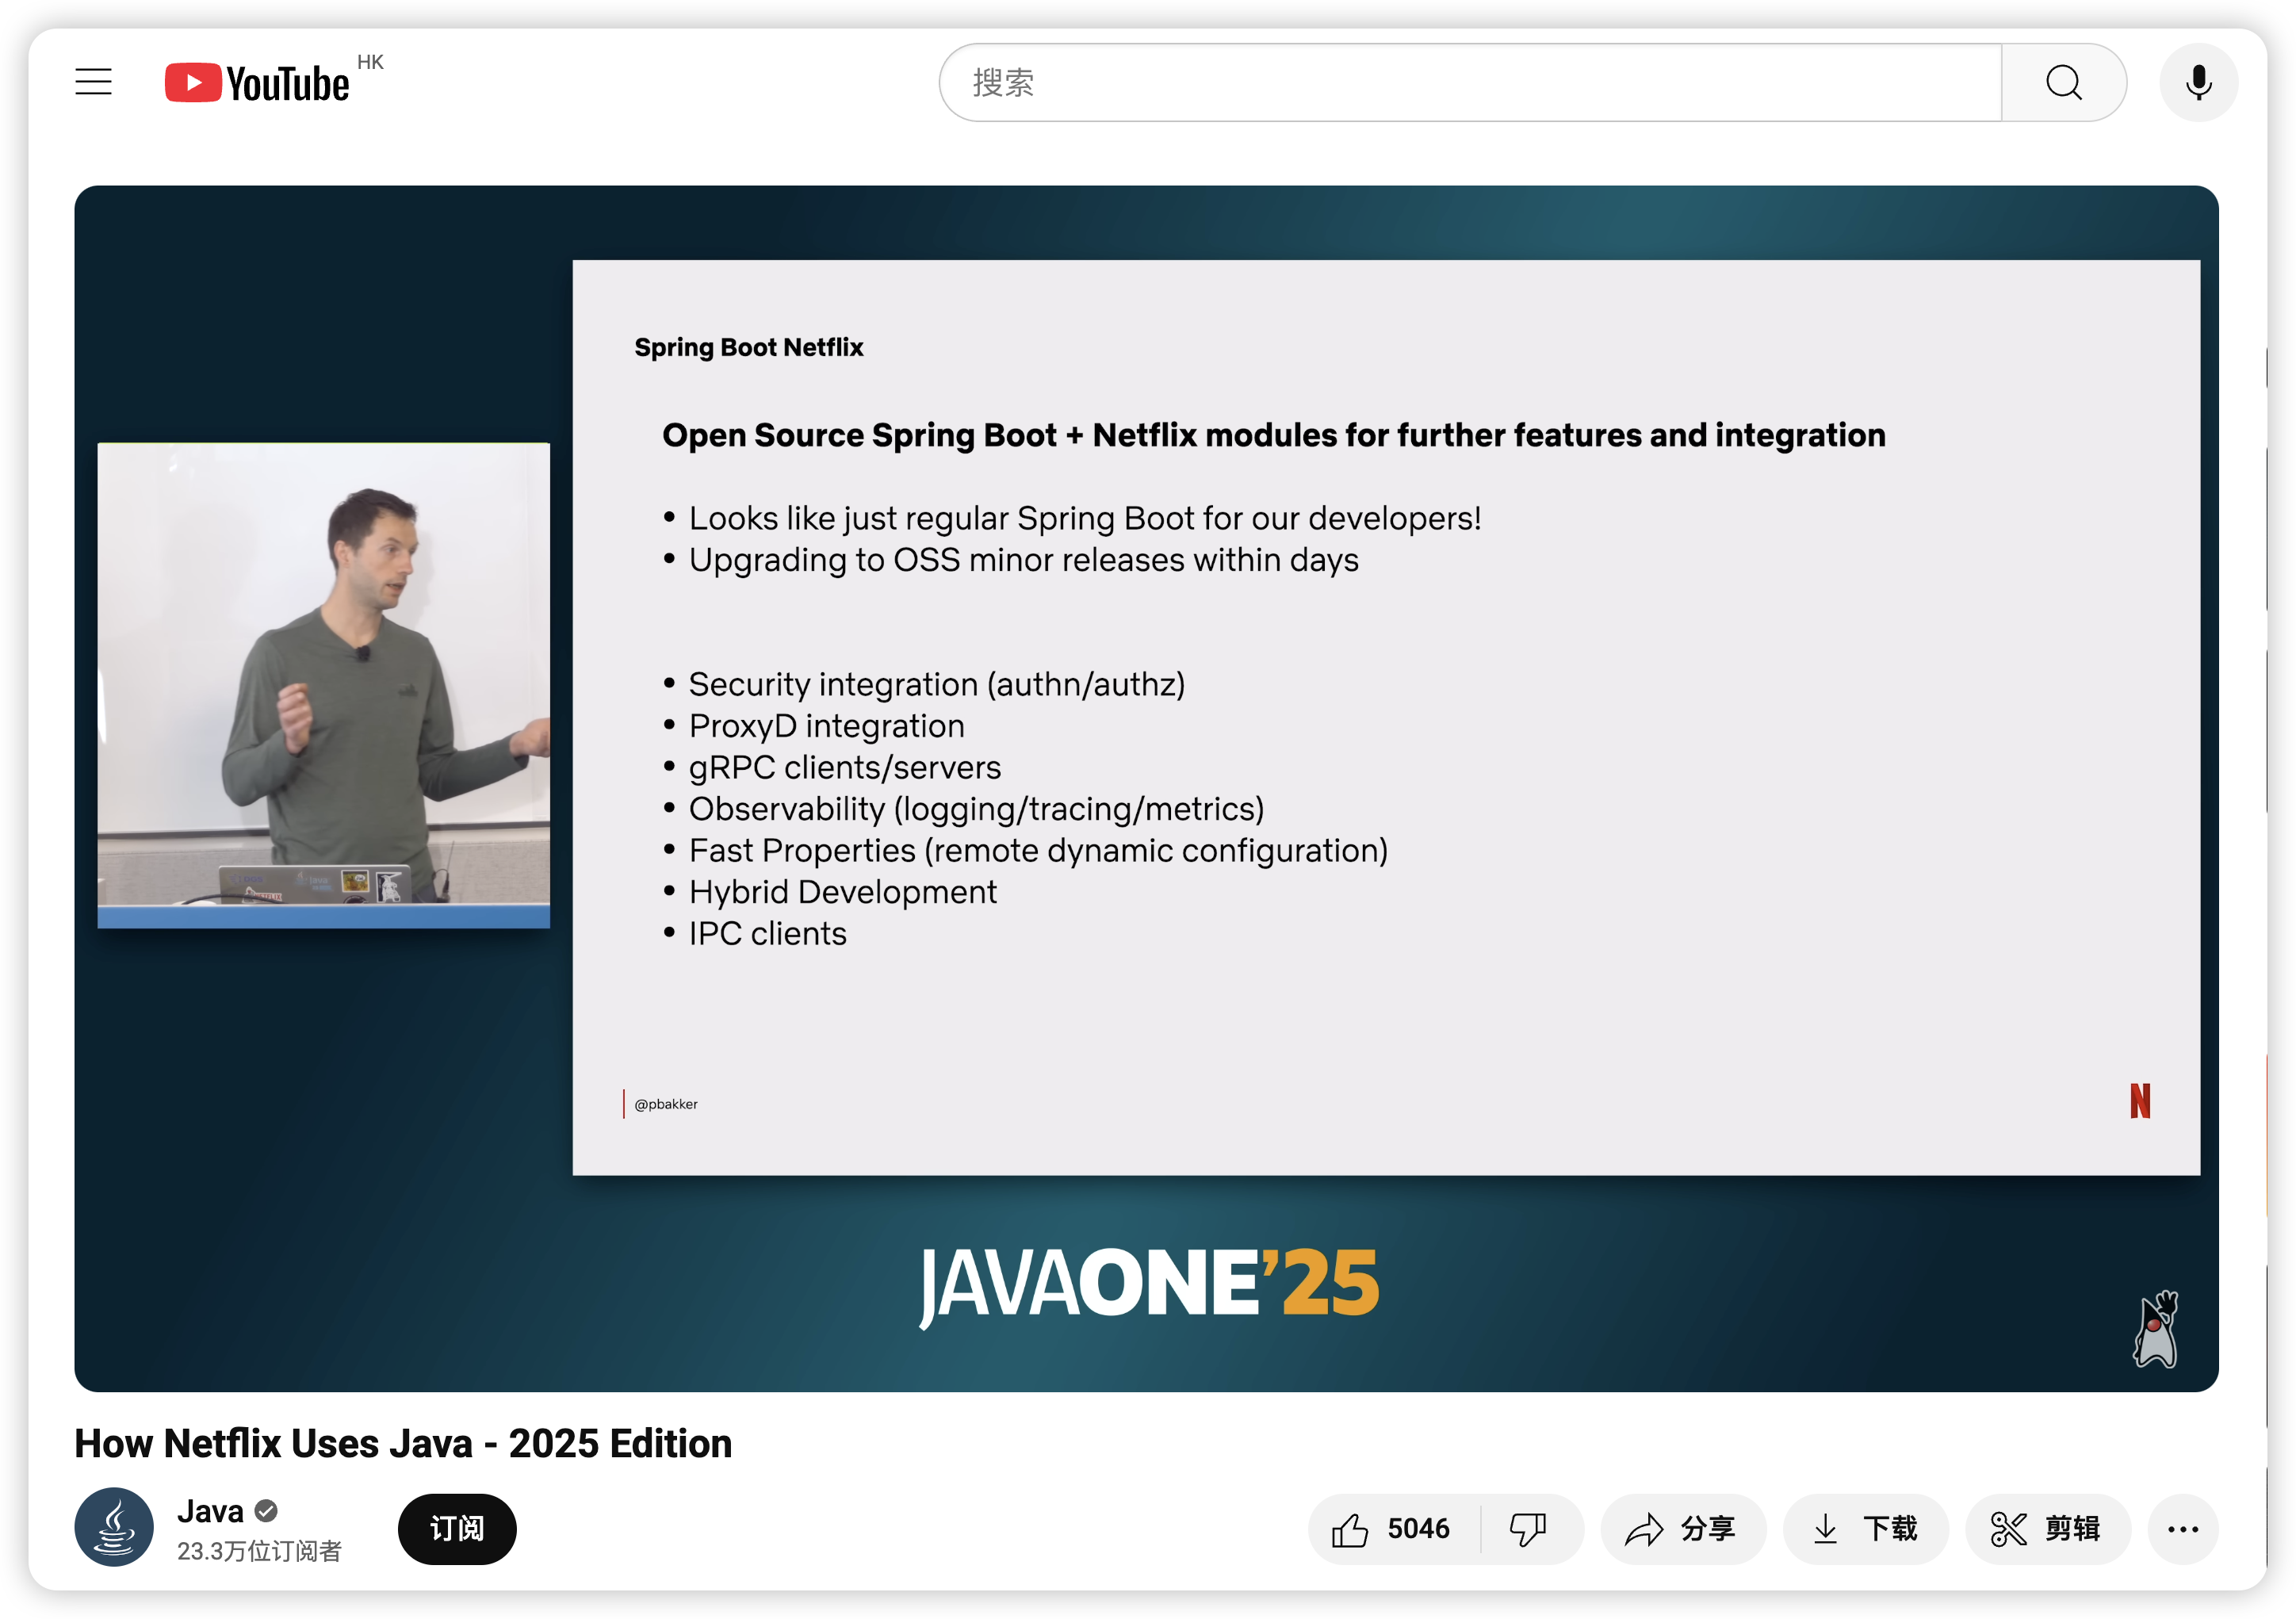Click the YouTube logo
2296x1619 pixels.
pos(258,83)
